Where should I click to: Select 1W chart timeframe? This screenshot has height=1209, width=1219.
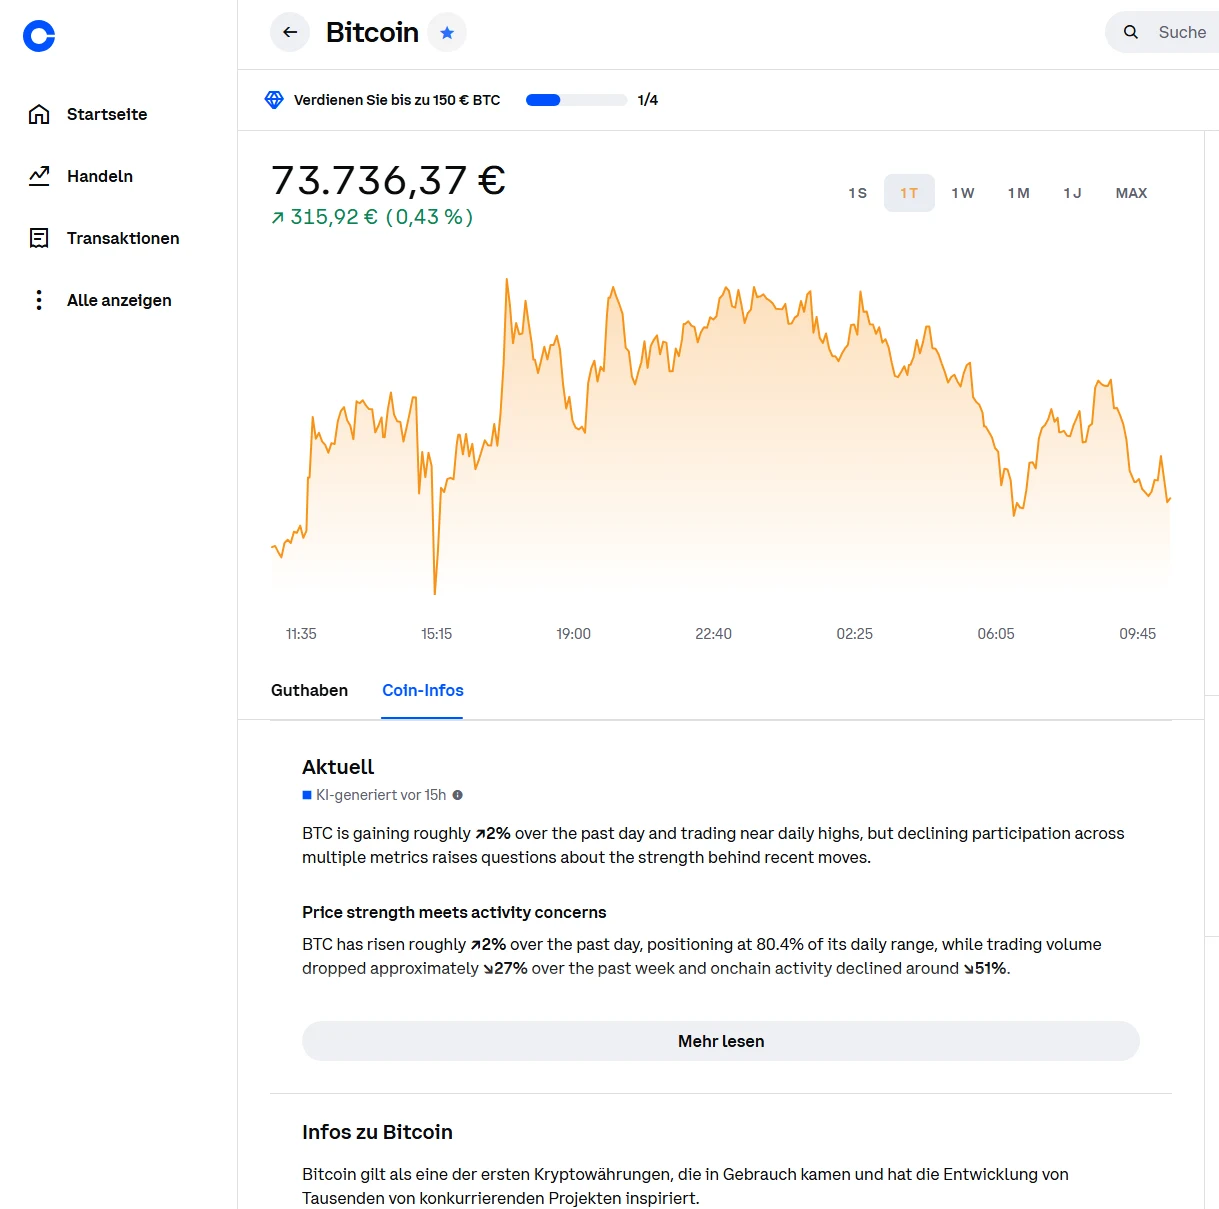(x=963, y=193)
